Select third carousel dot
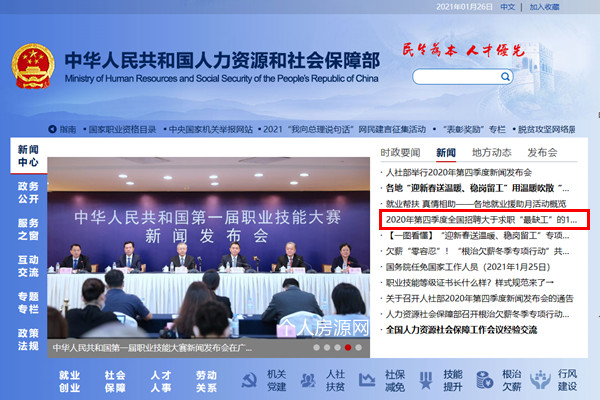The image size is (600, 400). 338,348
